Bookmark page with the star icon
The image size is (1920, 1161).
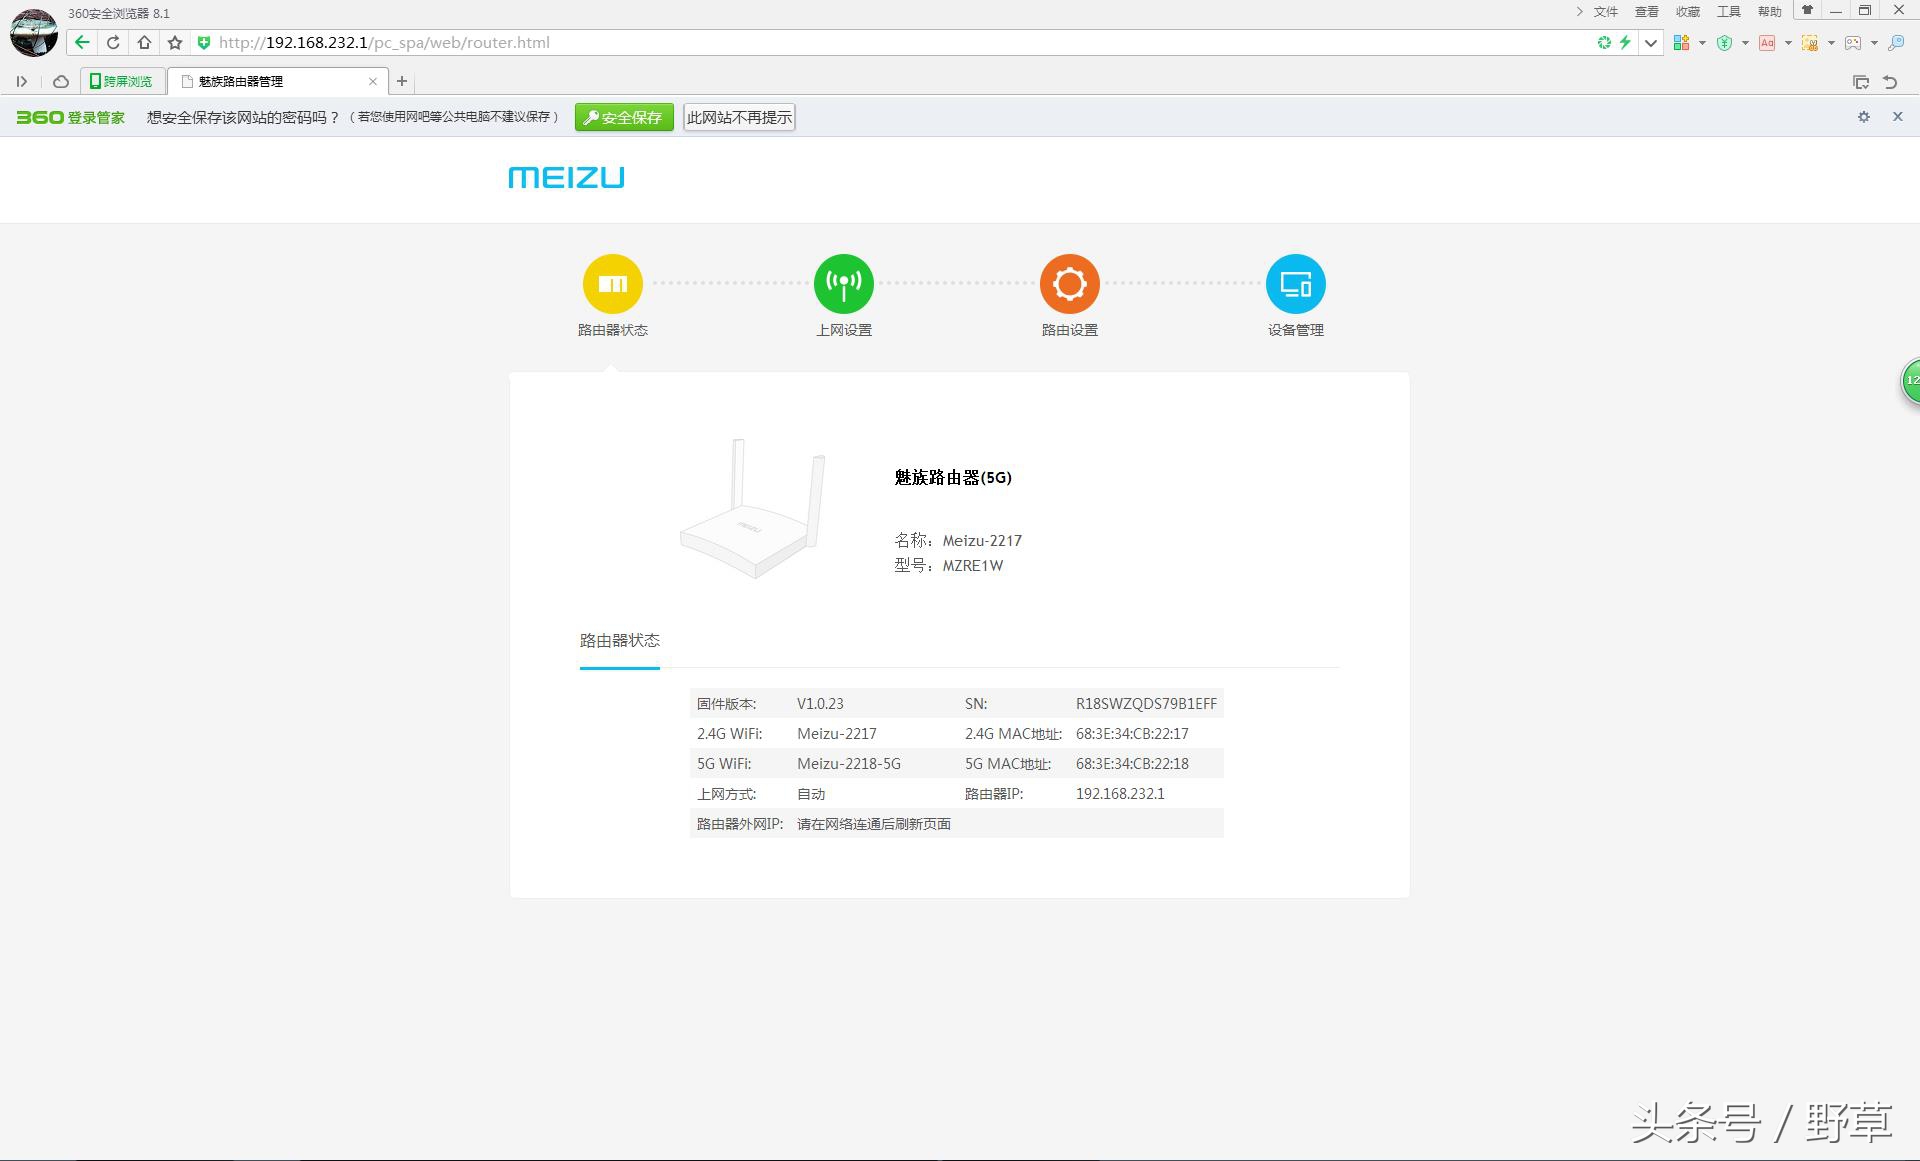[x=175, y=43]
